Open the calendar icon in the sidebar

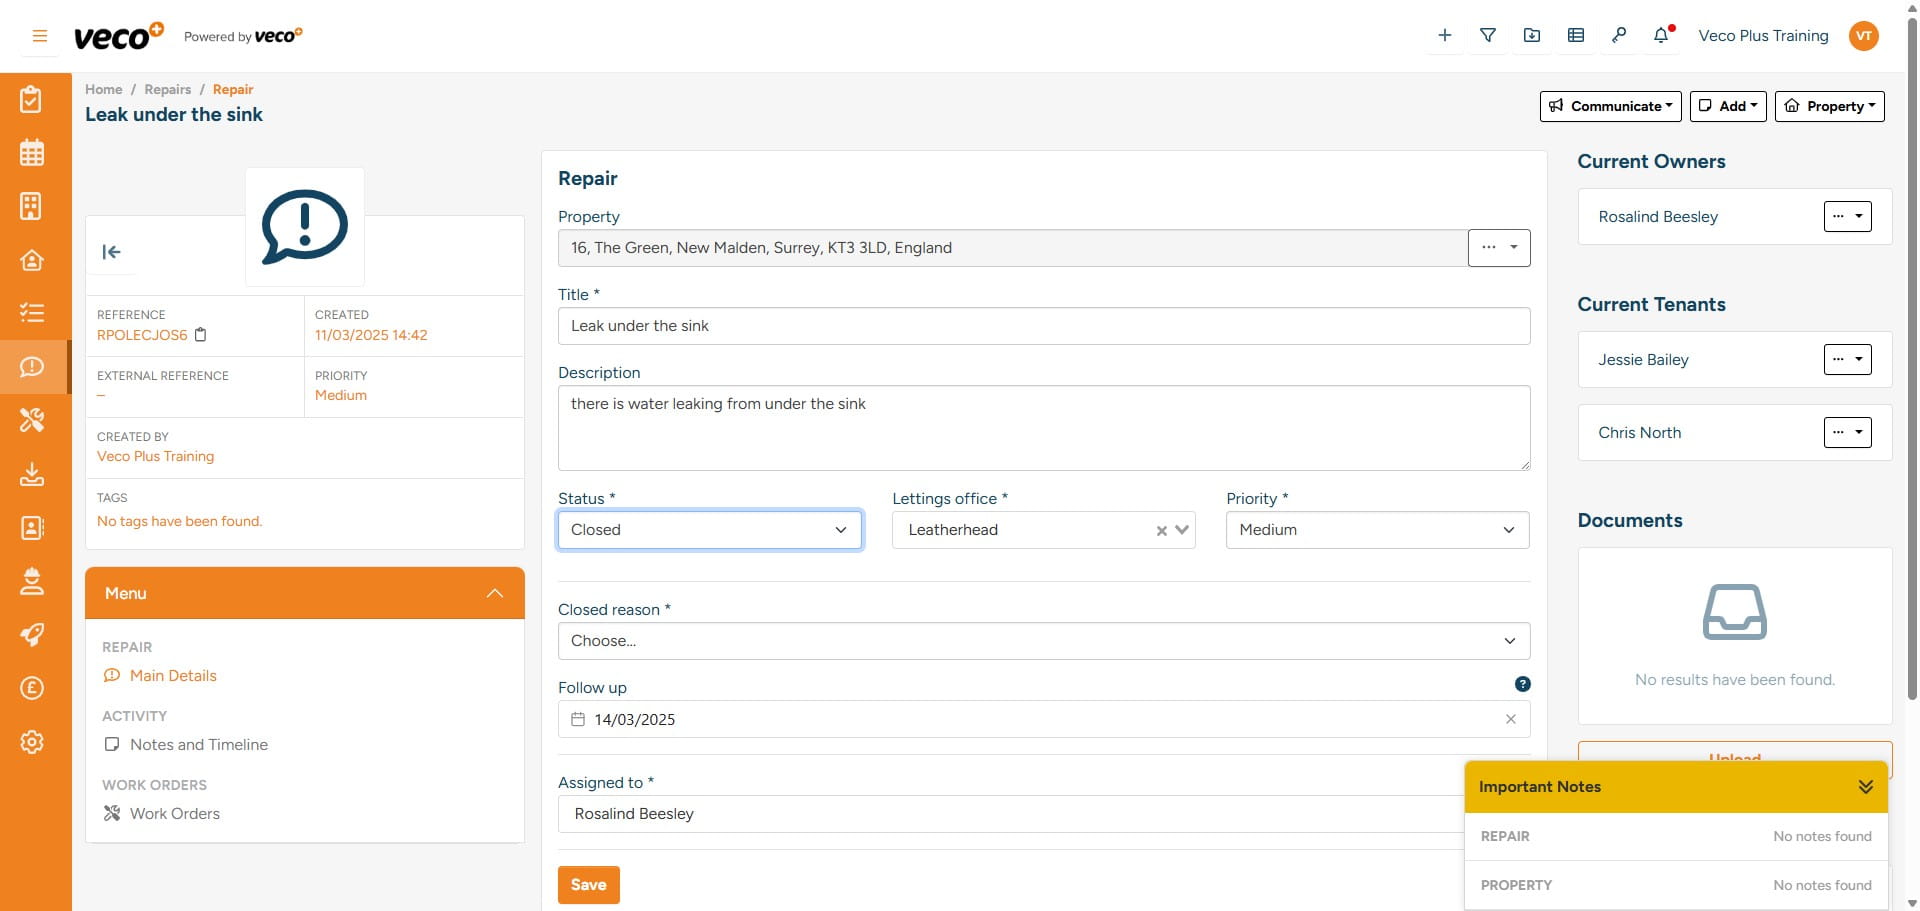32,152
